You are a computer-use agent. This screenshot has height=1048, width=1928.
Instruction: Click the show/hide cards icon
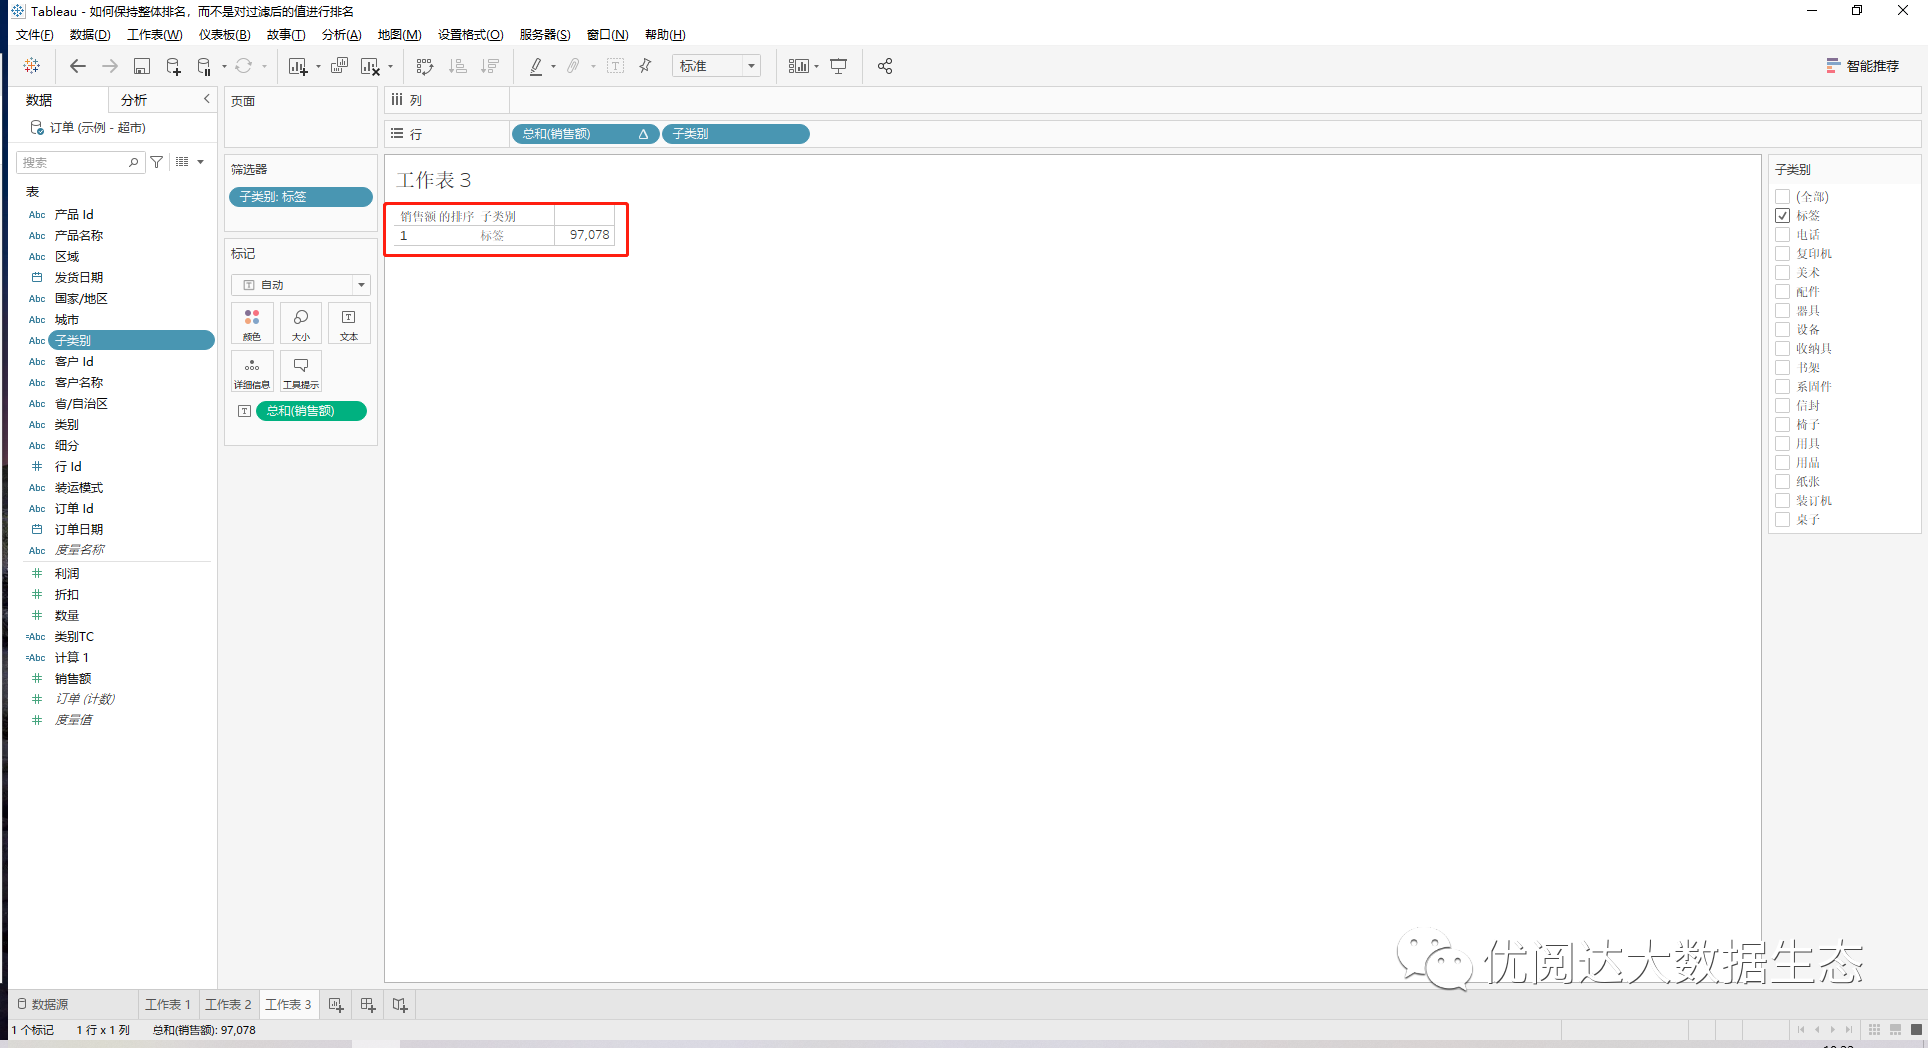[x=798, y=66]
